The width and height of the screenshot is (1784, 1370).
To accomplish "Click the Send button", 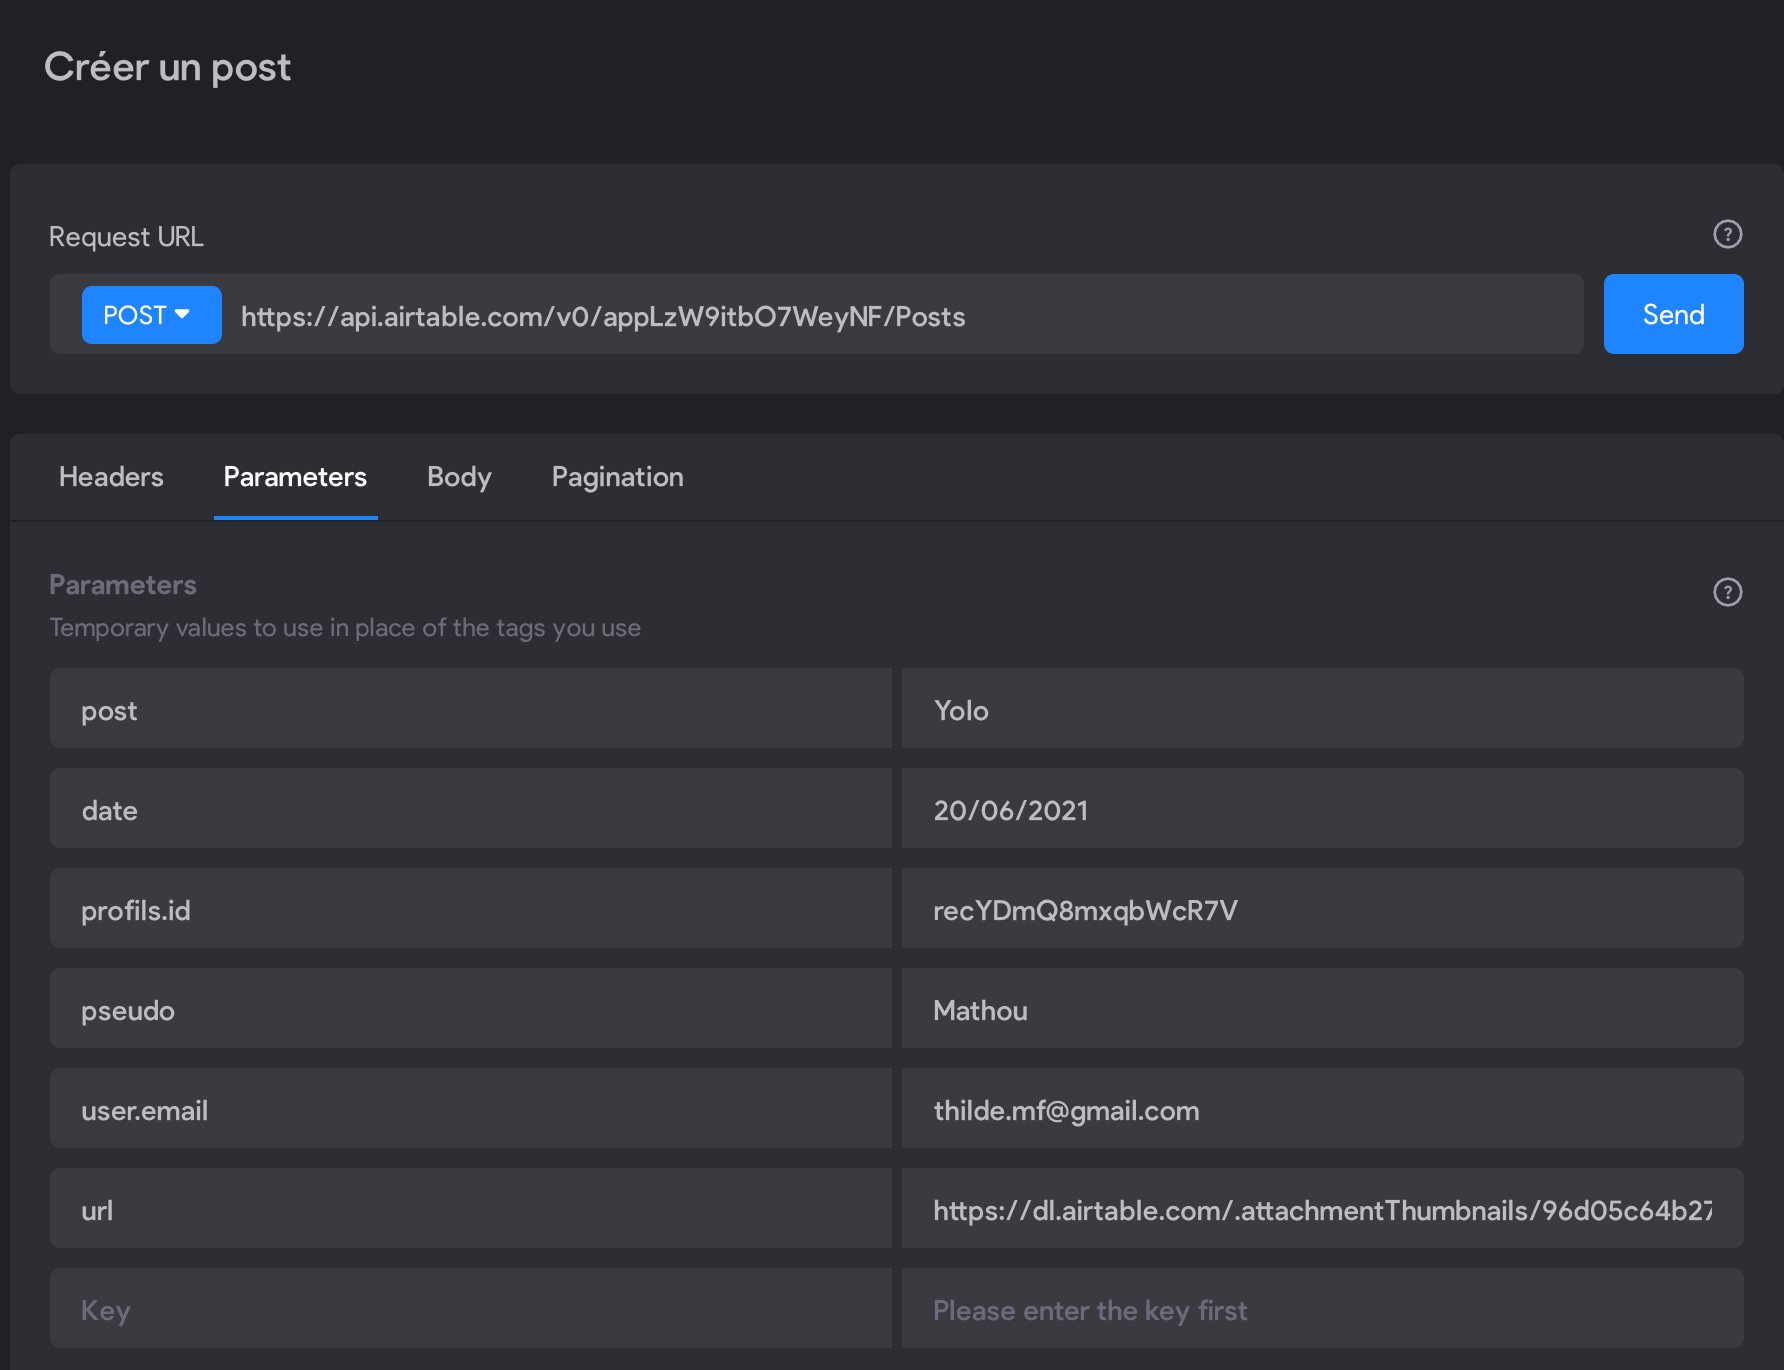I will [x=1673, y=314].
